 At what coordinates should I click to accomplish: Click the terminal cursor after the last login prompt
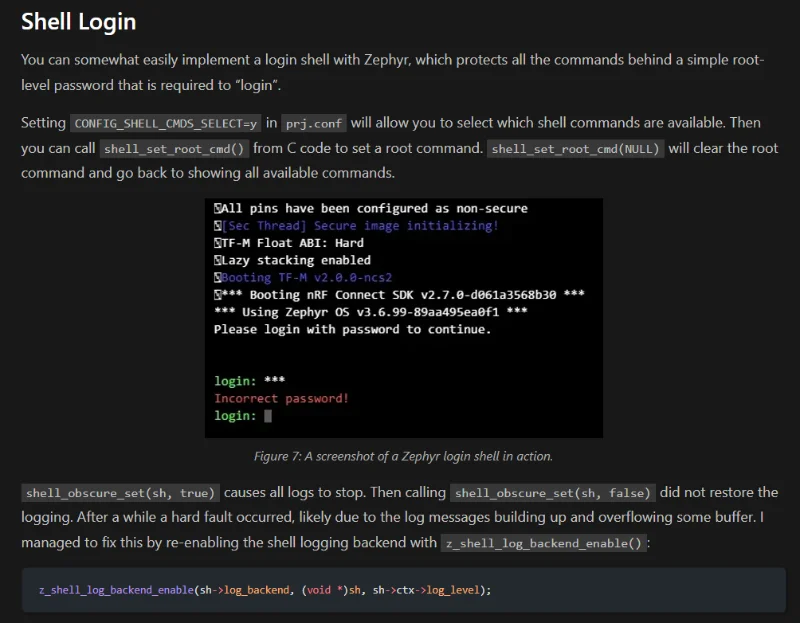(x=268, y=416)
